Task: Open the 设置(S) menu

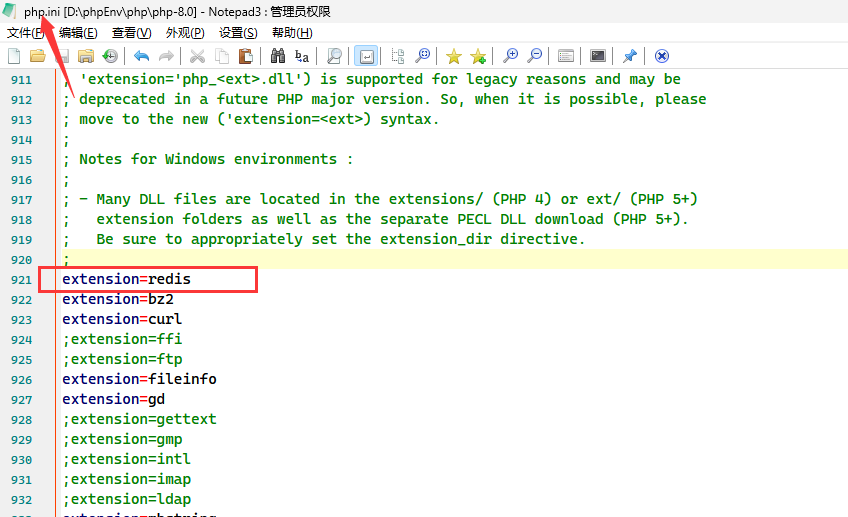Action: point(238,33)
